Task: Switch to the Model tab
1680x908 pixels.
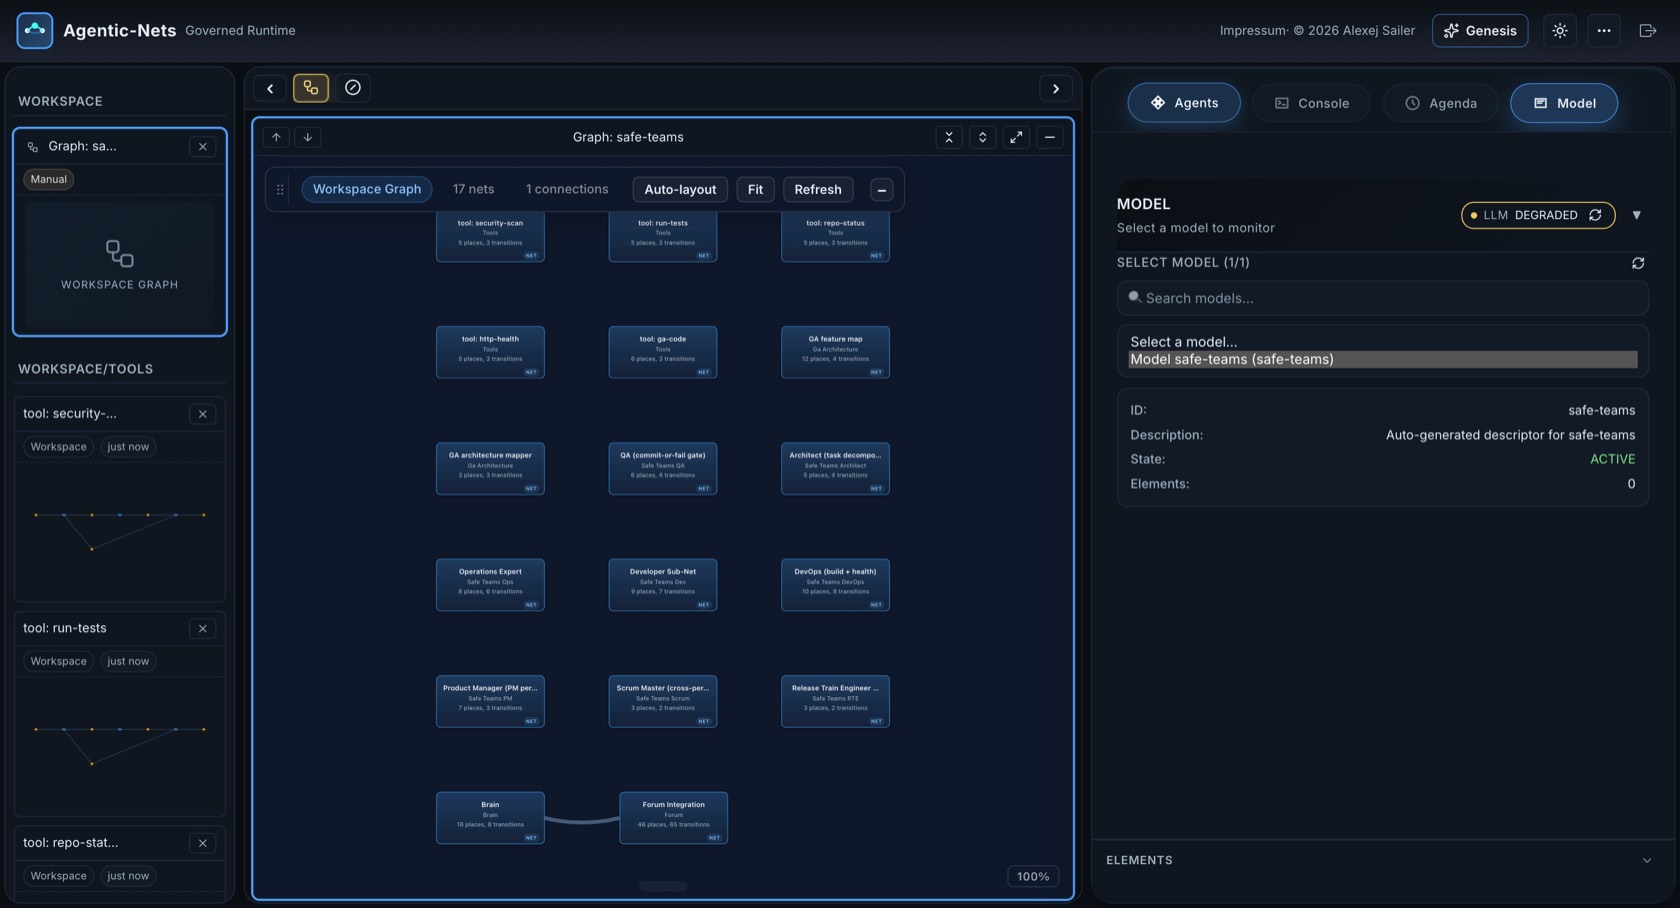Action: (x=1564, y=103)
